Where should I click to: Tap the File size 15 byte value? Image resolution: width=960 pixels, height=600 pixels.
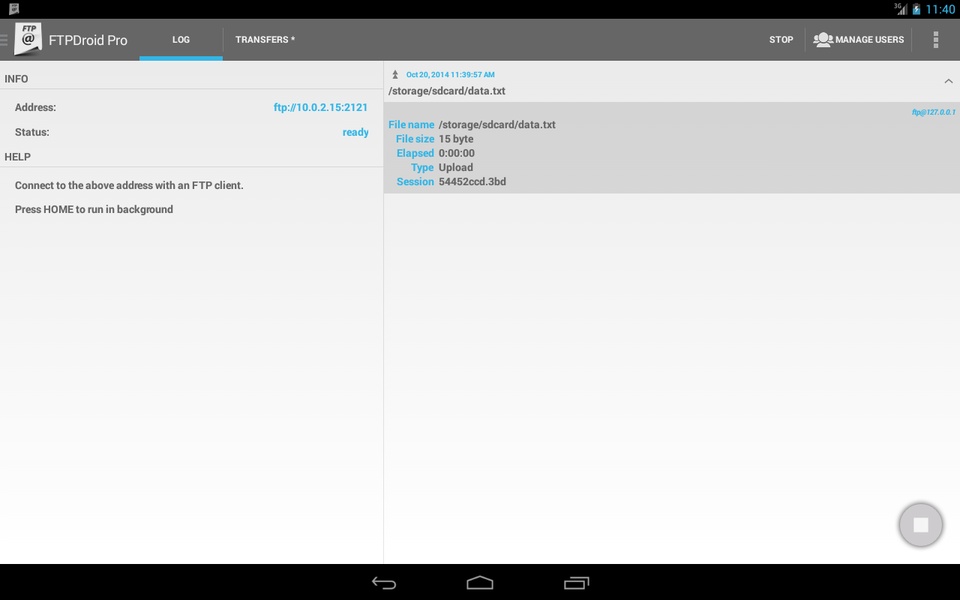tap(456, 139)
